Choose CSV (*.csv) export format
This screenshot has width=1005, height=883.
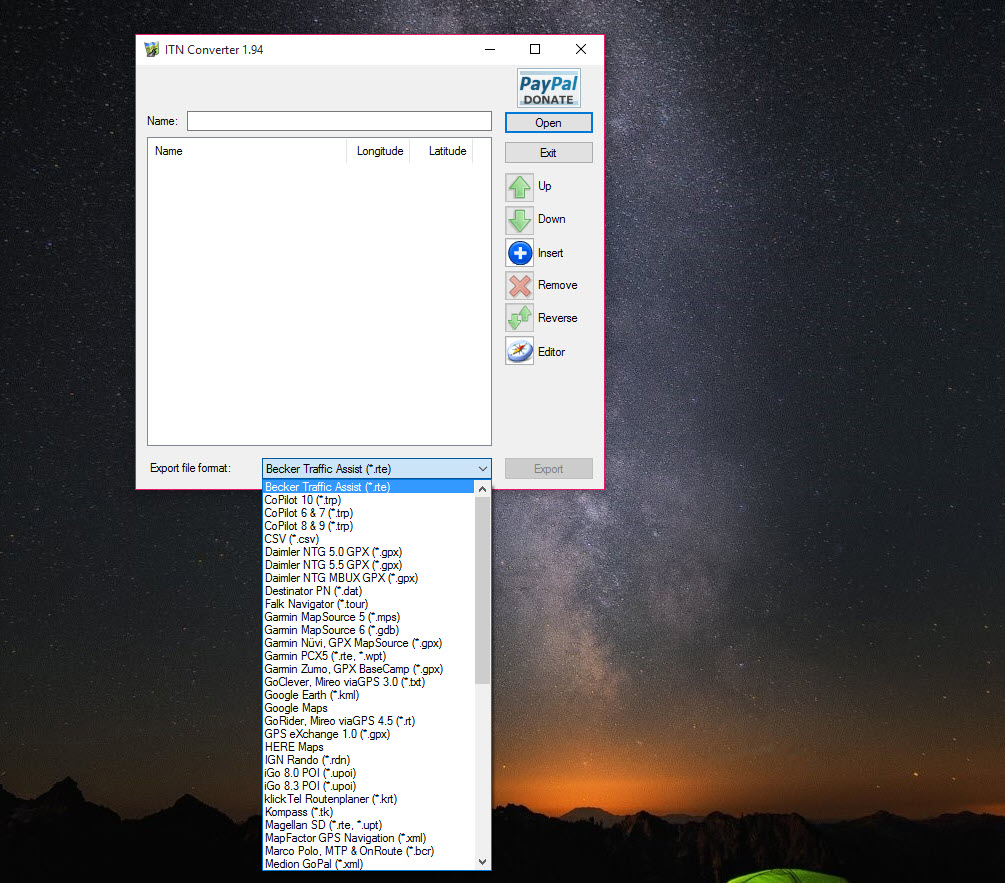tap(369, 539)
